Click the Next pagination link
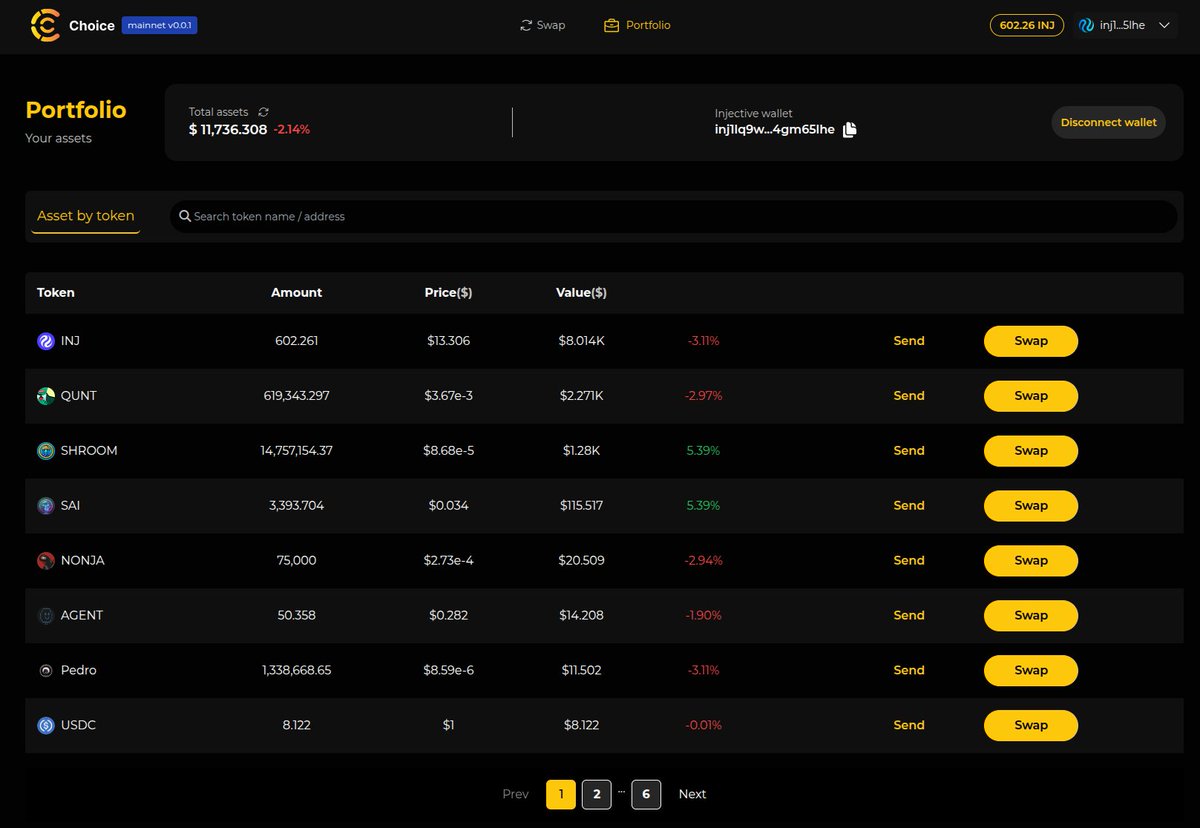The height and width of the screenshot is (828, 1200). coord(692,795)
